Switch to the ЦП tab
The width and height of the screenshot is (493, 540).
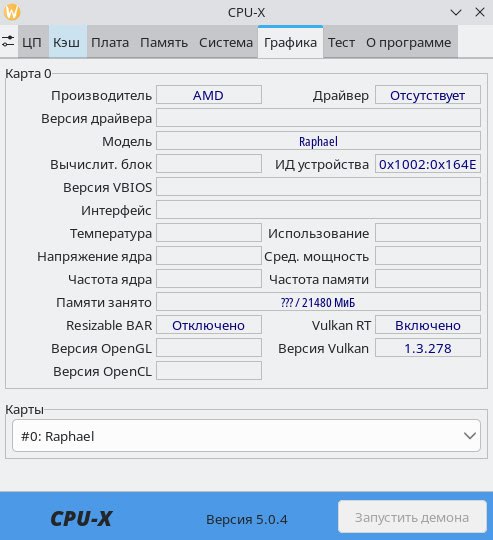[x=32, y=42]
